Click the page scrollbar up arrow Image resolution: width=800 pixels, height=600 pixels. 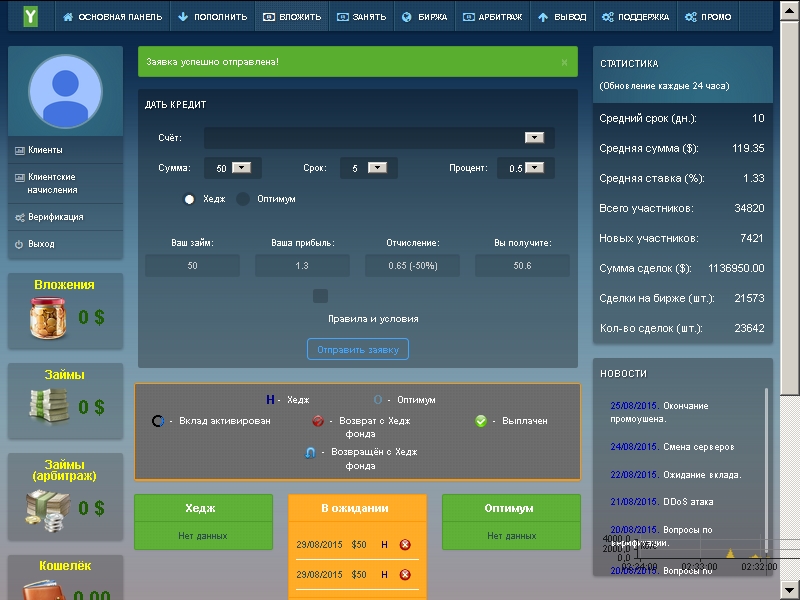pos(790,10)
